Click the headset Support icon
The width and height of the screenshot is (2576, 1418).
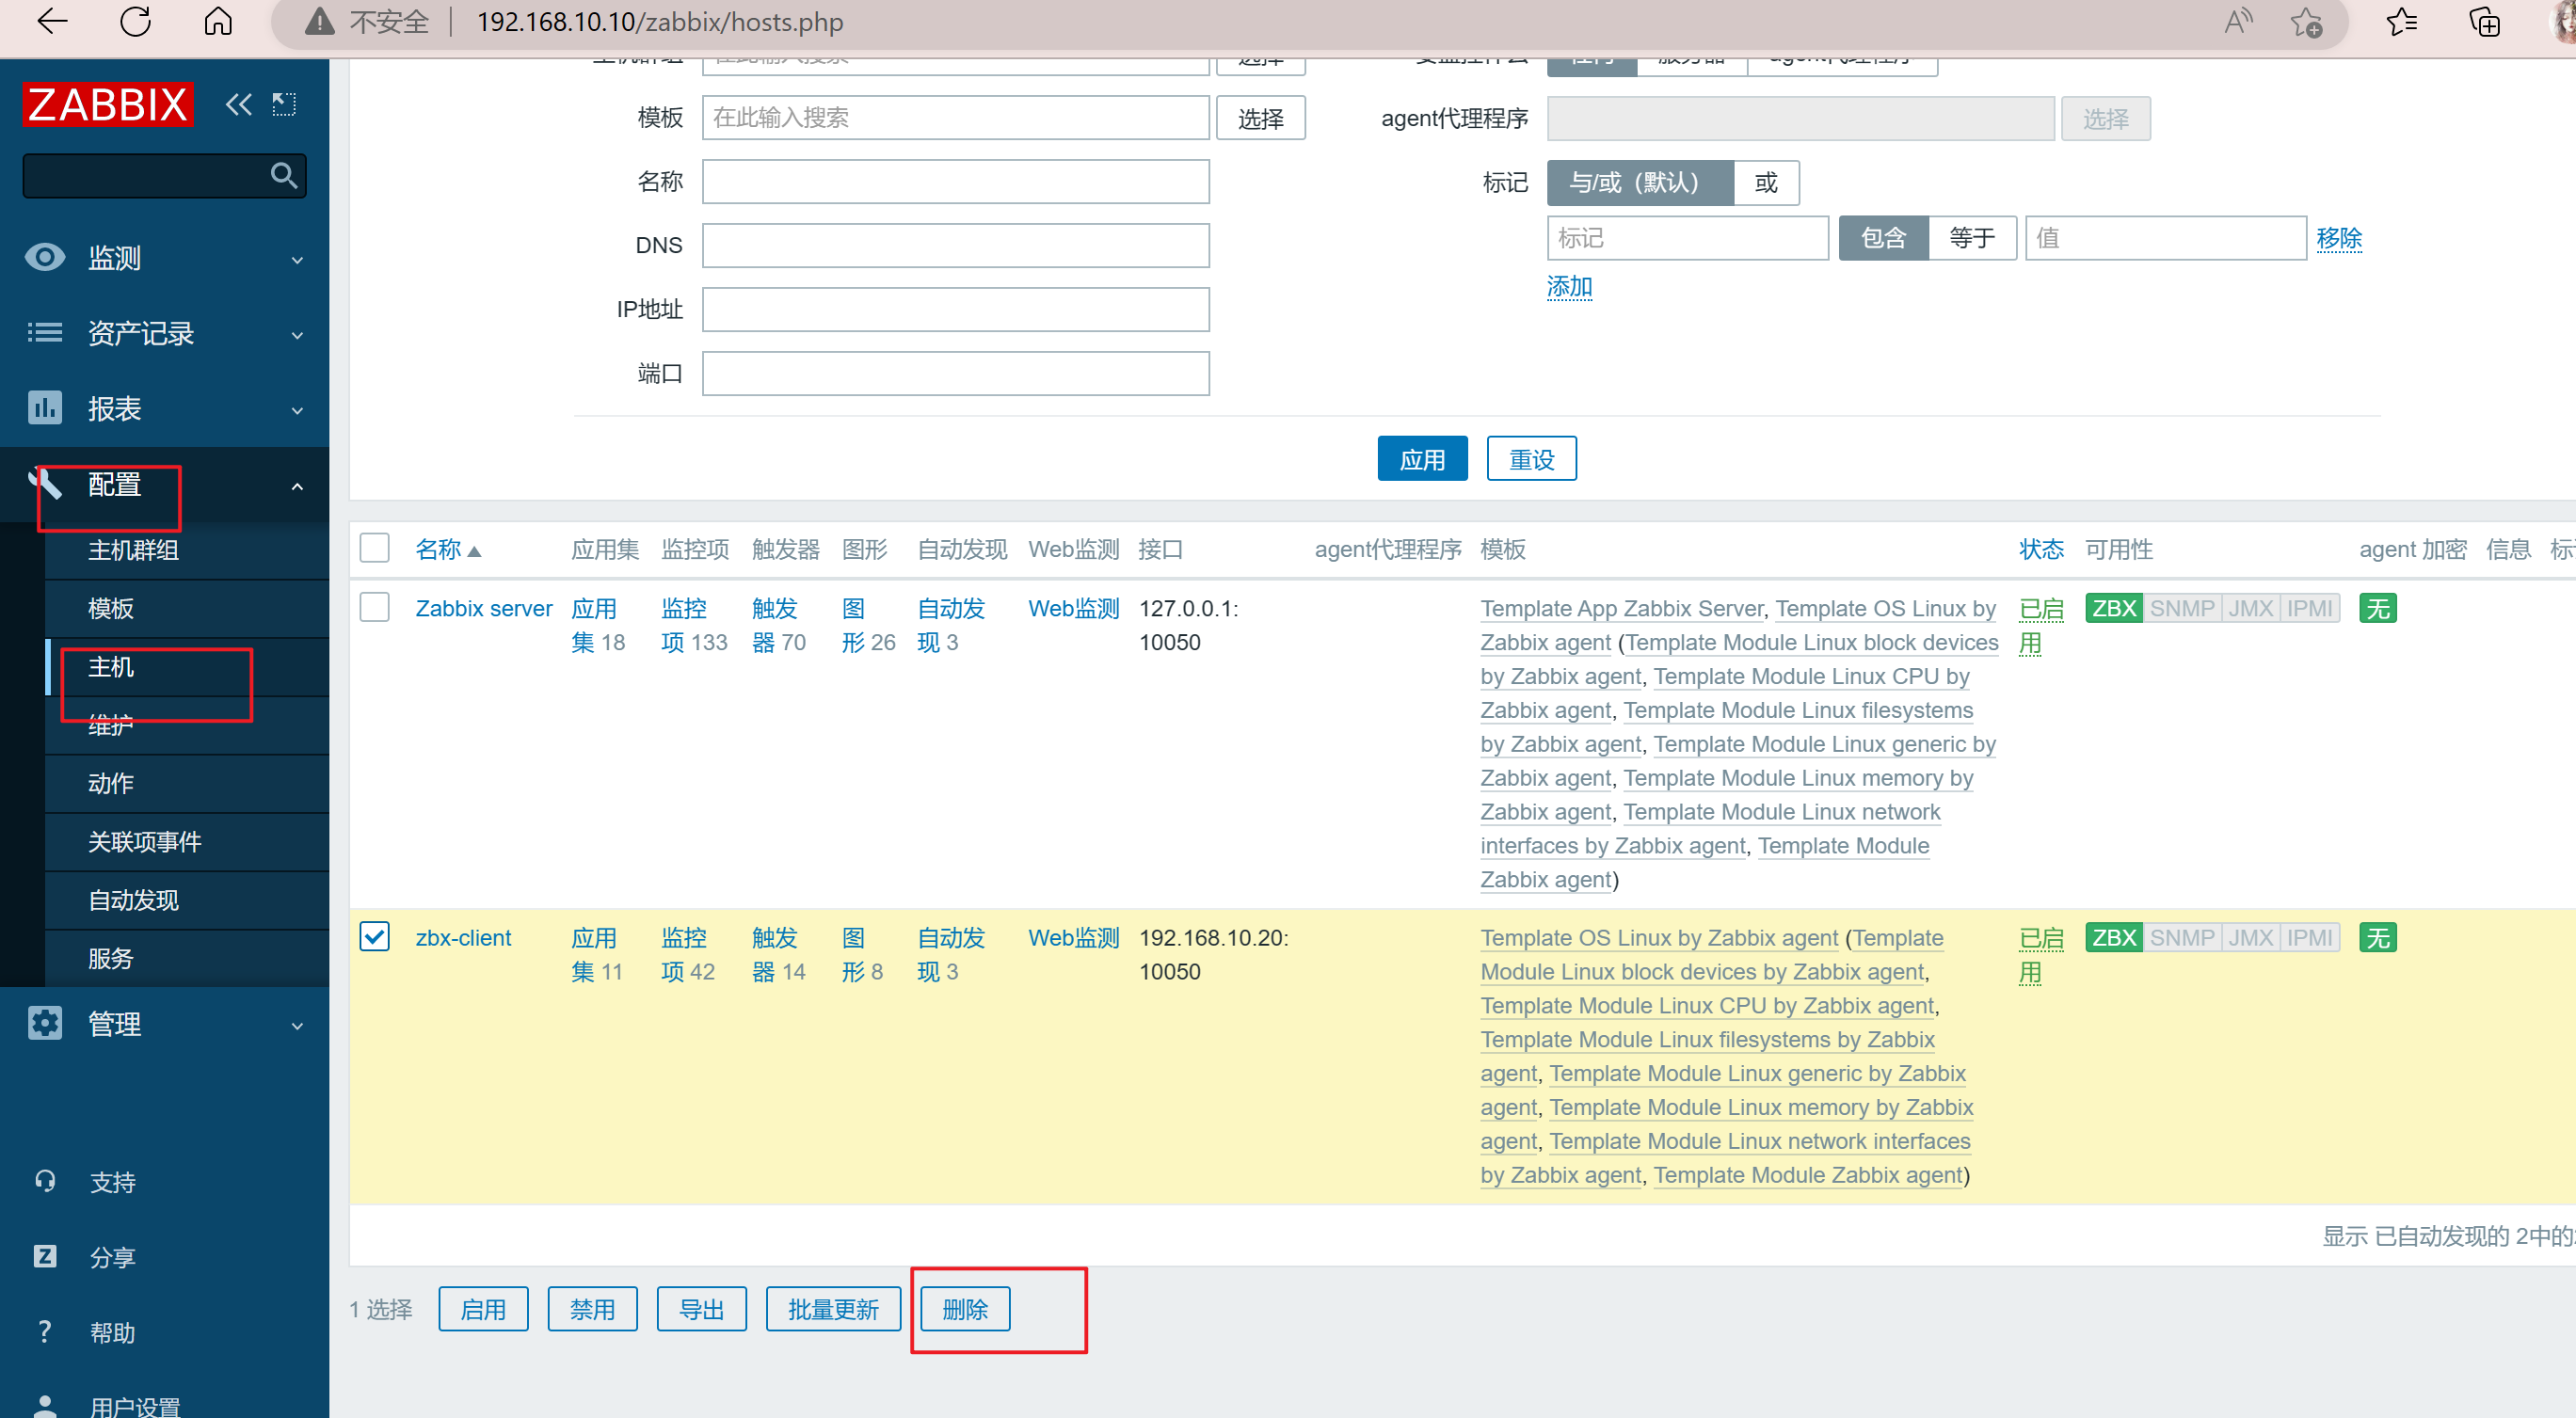[45, 1181]
